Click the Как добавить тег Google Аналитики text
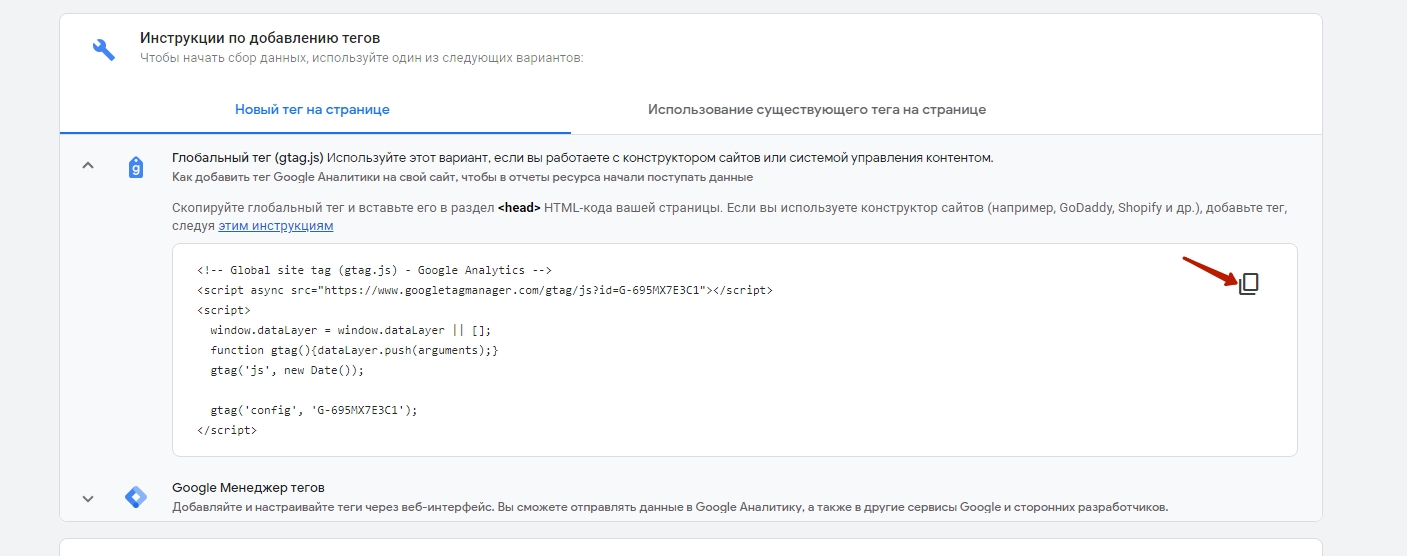This screenshot has height=556, width=1407. 462,177
